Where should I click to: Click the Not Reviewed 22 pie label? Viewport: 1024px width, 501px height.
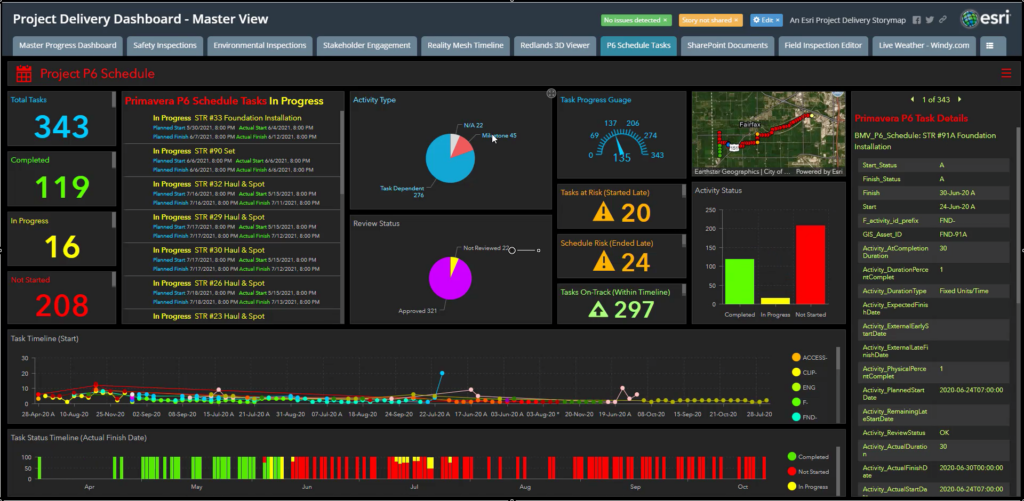tap(485, 248)
